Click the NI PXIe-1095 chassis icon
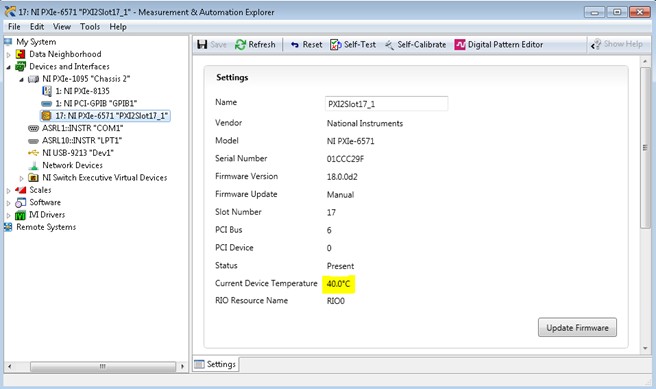 tap(33, 79)
